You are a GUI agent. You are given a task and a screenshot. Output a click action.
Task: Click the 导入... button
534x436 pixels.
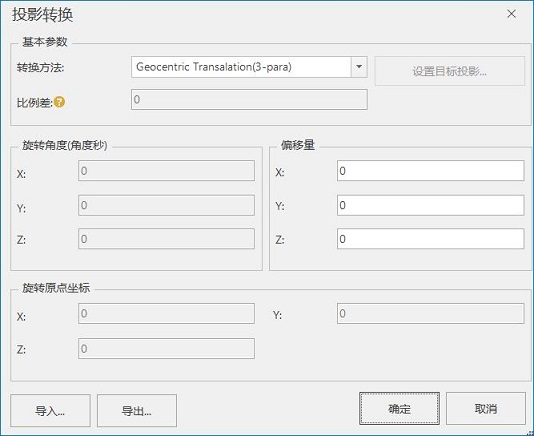point(50,410)
